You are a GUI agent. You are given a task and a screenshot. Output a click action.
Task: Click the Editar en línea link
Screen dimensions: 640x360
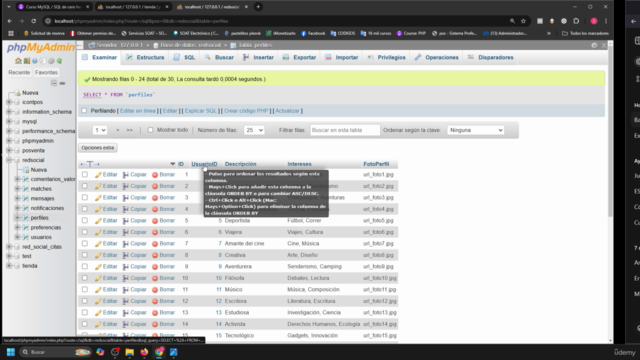138,111
